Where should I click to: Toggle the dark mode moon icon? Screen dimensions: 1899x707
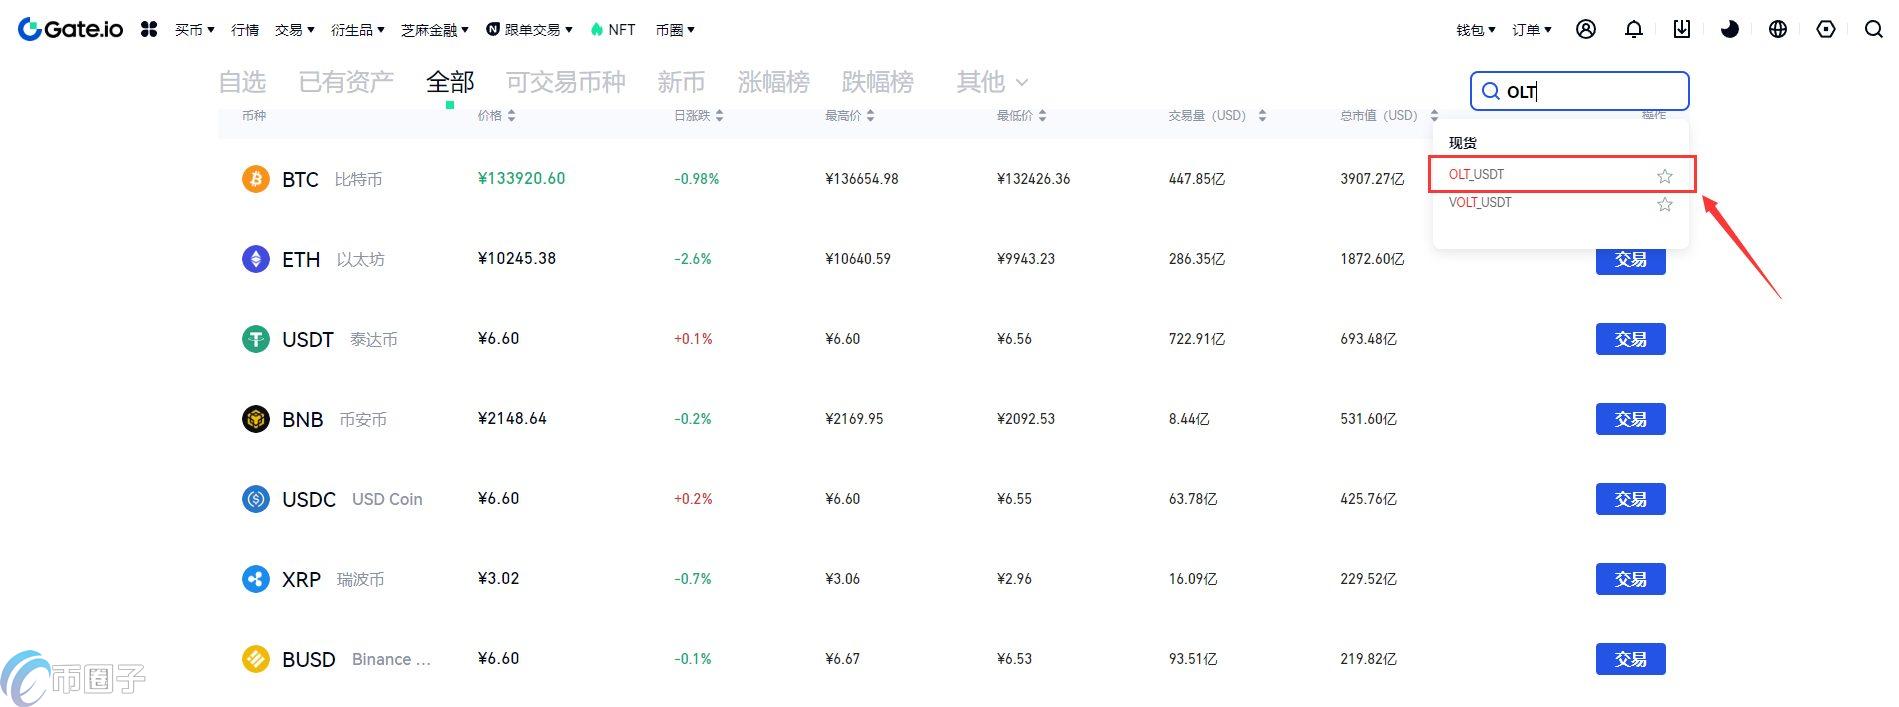[1730, 29]
